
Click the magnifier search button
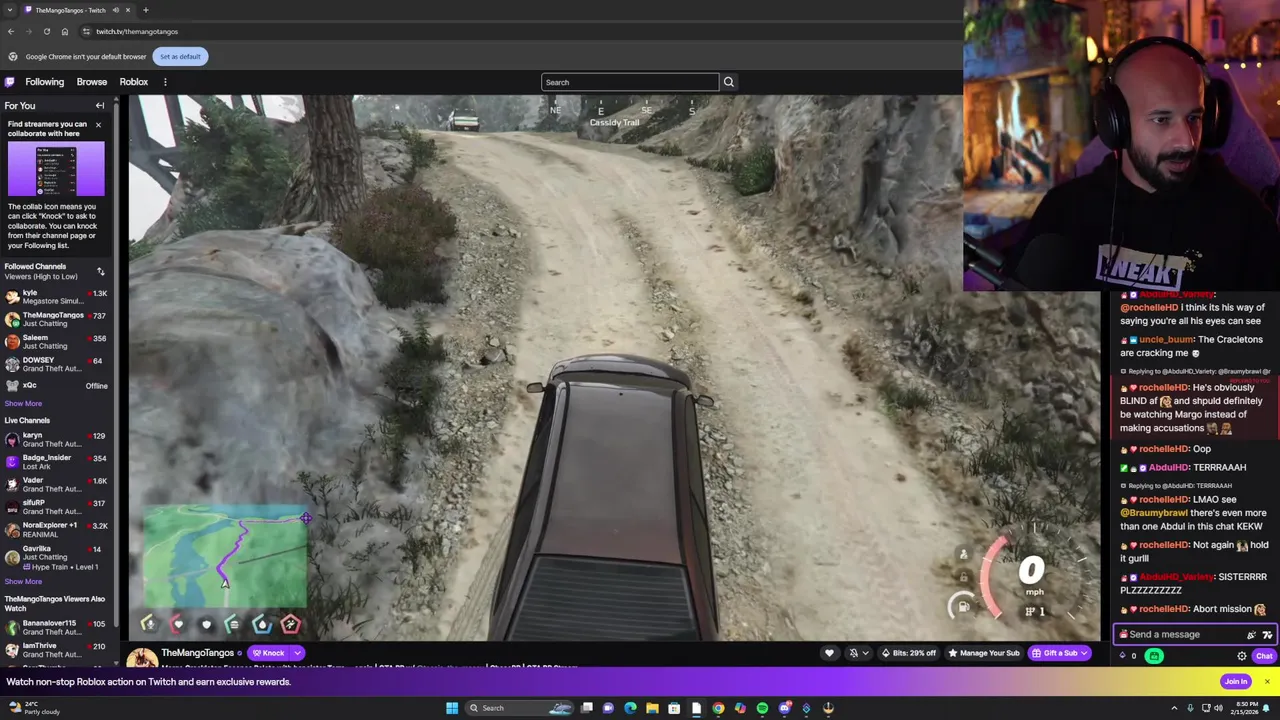pos(728,82)
